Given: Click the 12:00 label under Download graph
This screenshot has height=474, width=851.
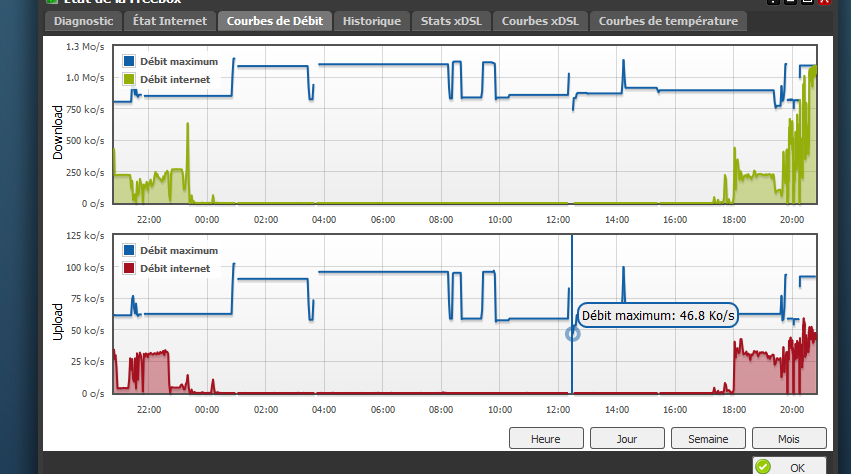Looking at the screenshot, I should (x=558, y=220).
